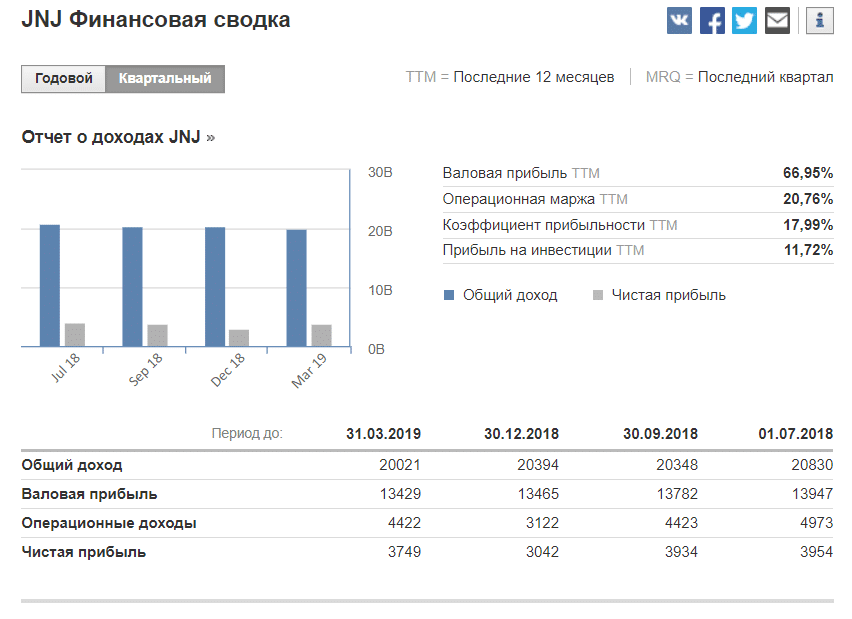Click net income value 3934
The height and width of the screenshot is (619, 852).
(681, 552)
